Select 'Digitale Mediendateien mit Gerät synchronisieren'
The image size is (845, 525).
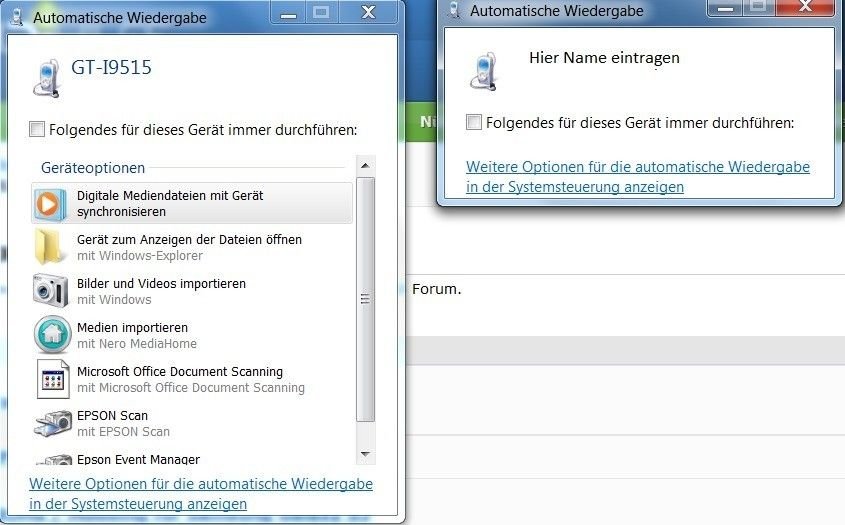click(192, 203)
